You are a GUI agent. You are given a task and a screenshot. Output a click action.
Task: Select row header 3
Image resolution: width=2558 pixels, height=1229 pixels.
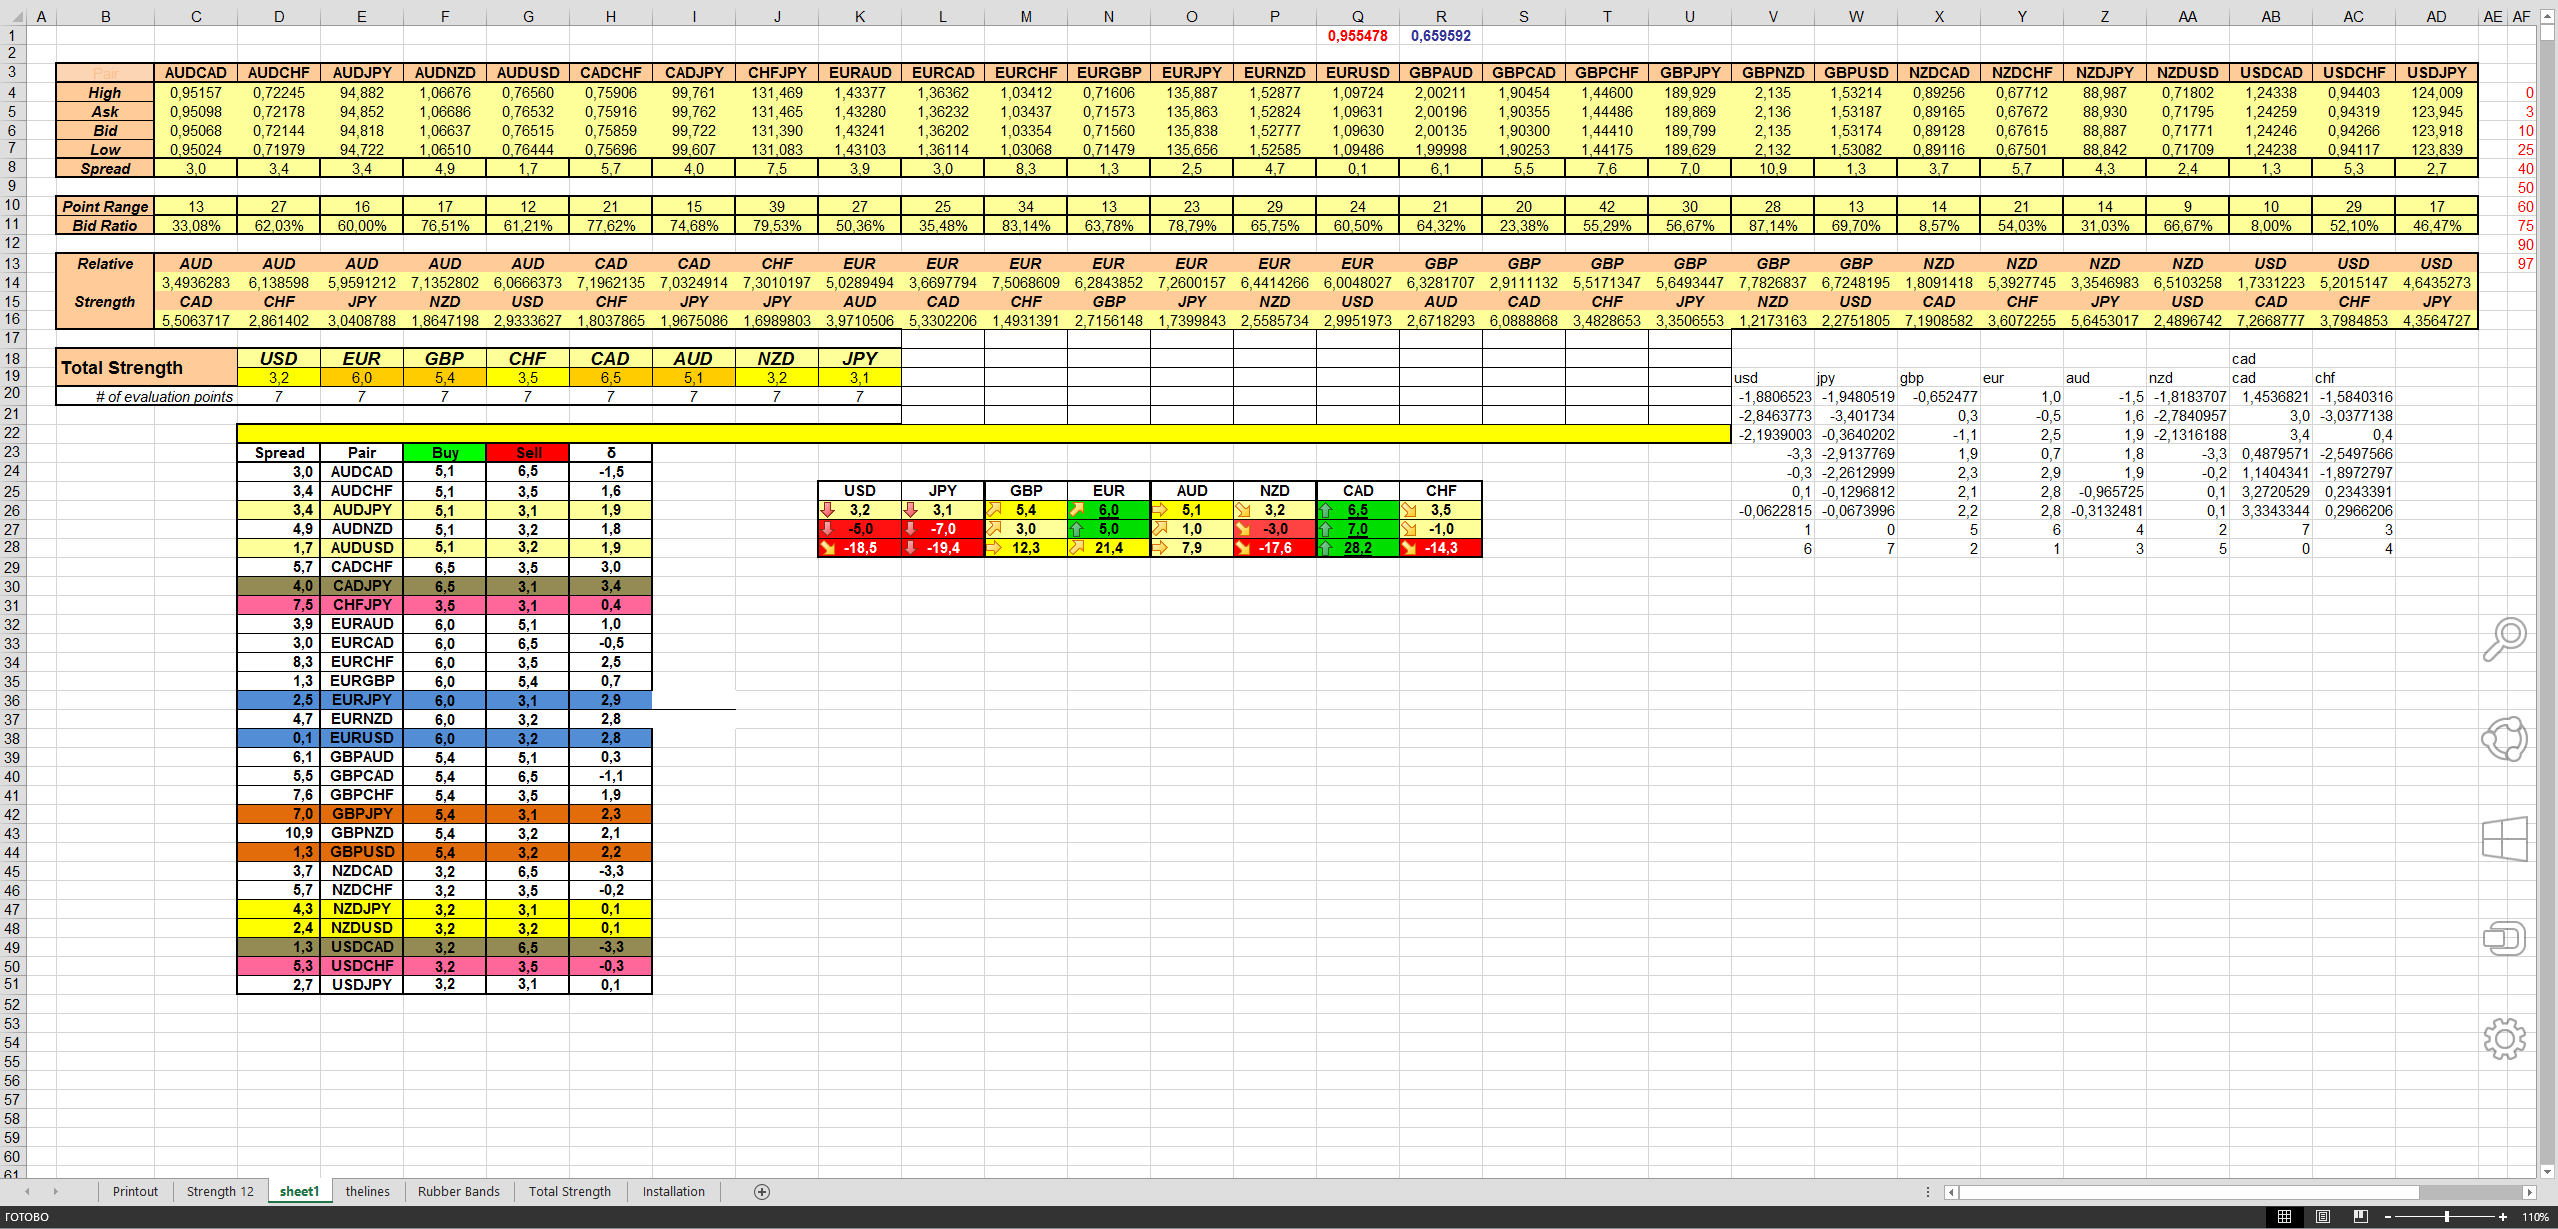pos(12,72)
